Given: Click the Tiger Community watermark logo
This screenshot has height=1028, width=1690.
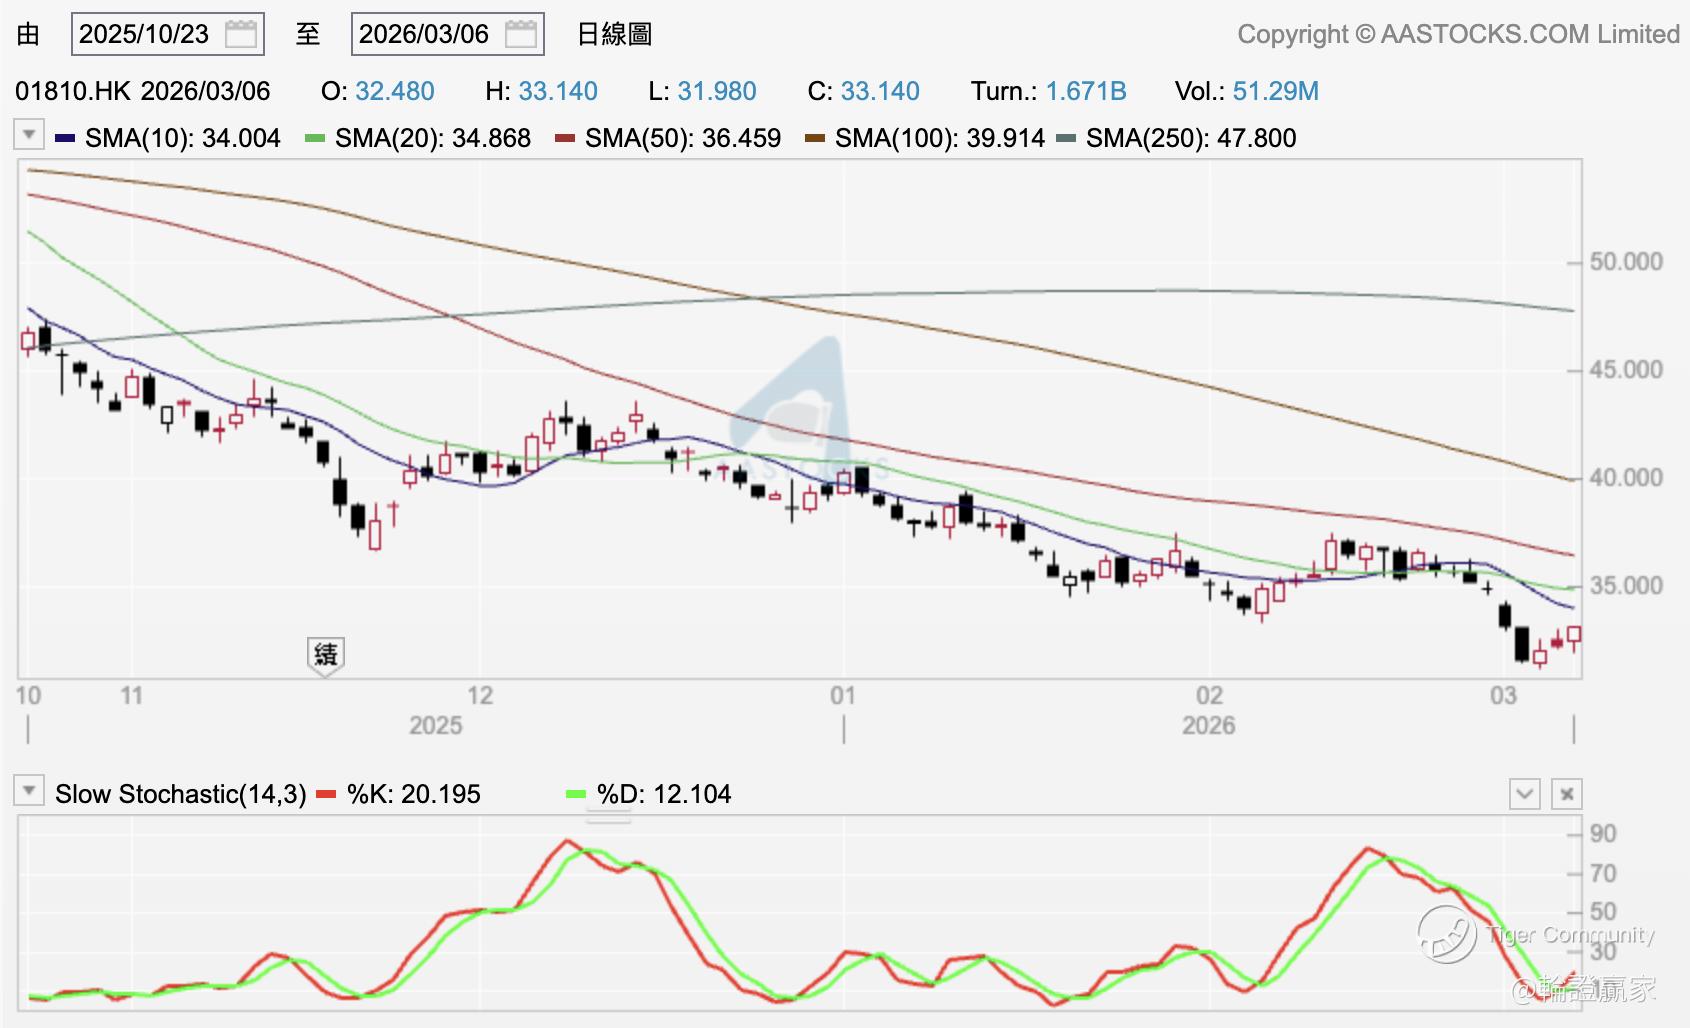Looking at the screenshot, I should tap(1446, 934).
